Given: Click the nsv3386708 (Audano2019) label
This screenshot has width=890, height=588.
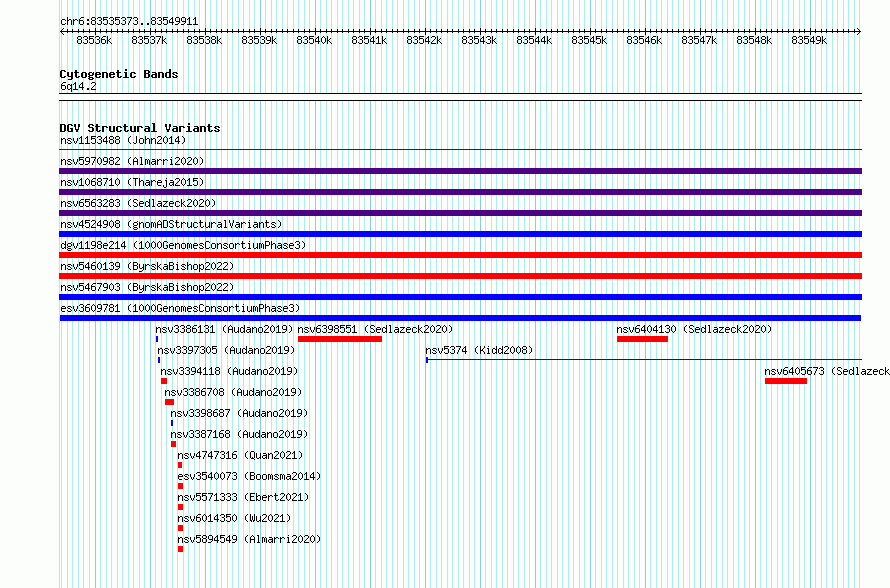Looking at the screenshot, I should click(233, 392).
